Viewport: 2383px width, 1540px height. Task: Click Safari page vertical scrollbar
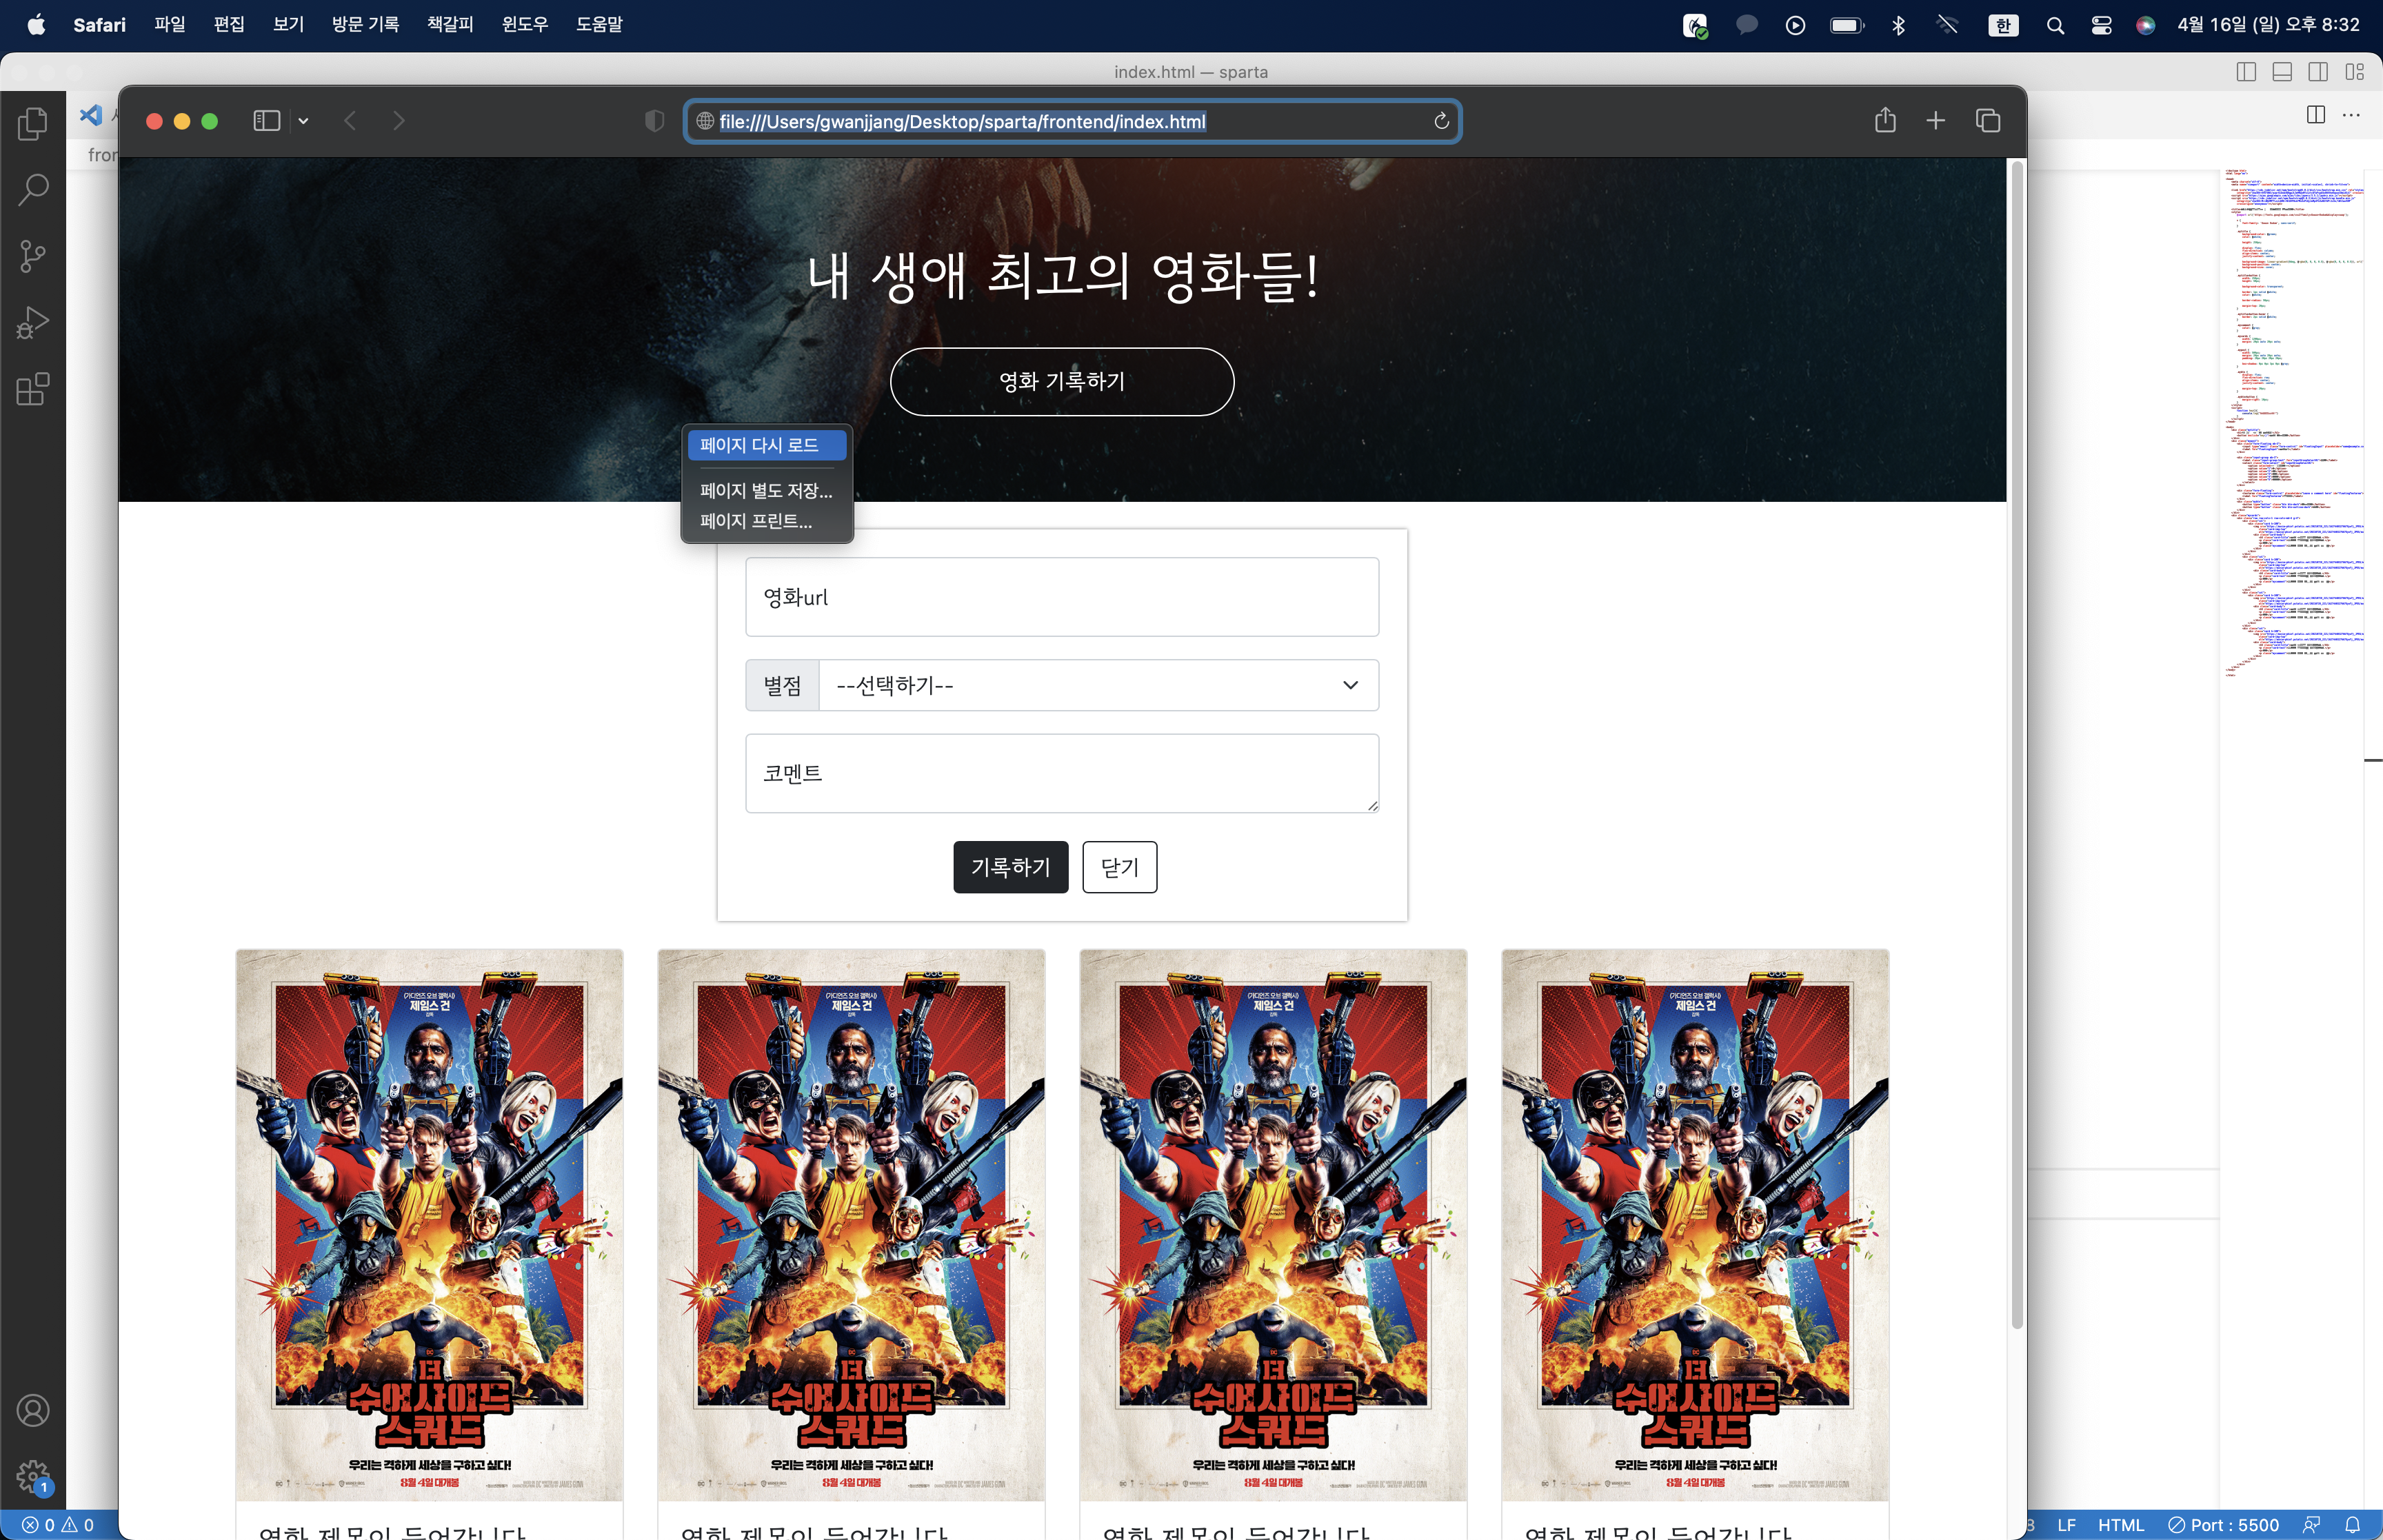point(2016,744)
